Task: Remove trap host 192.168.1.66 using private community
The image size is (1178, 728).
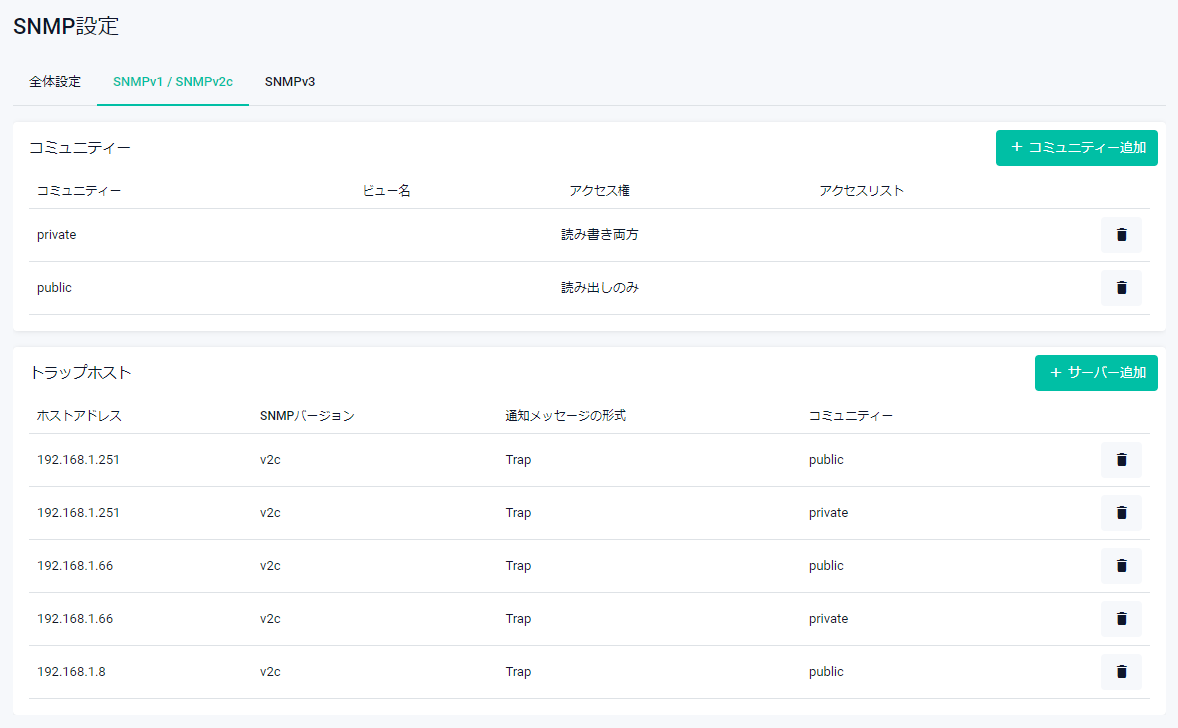Action: [1121, 619]
